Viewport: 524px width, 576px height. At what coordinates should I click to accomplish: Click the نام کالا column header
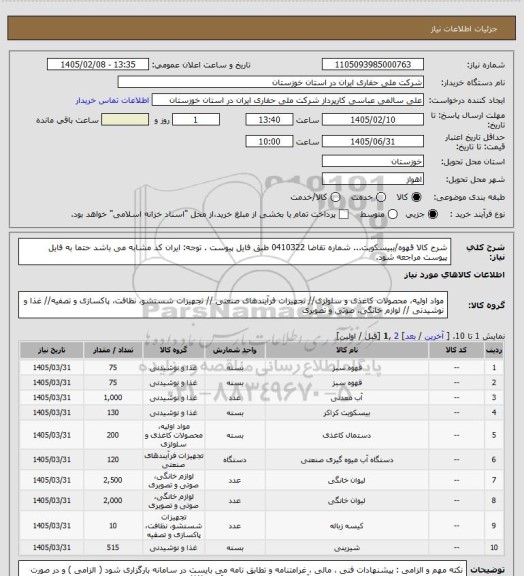pos(347,350)
